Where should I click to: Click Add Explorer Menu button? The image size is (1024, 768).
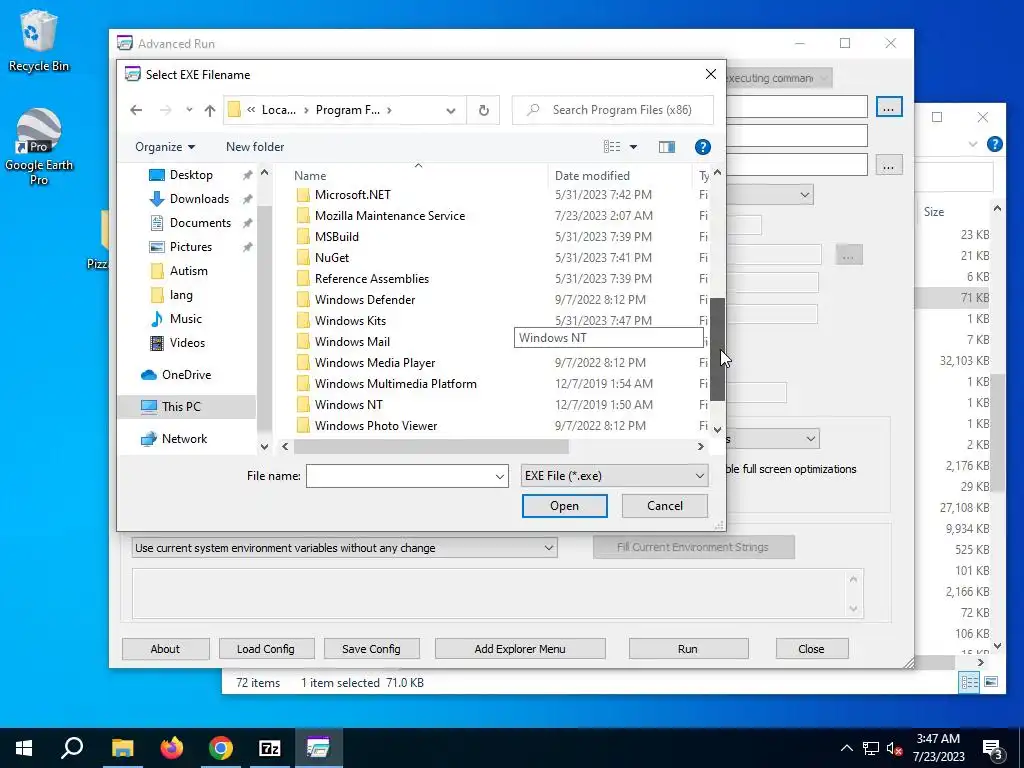click(x=520, y=649)
